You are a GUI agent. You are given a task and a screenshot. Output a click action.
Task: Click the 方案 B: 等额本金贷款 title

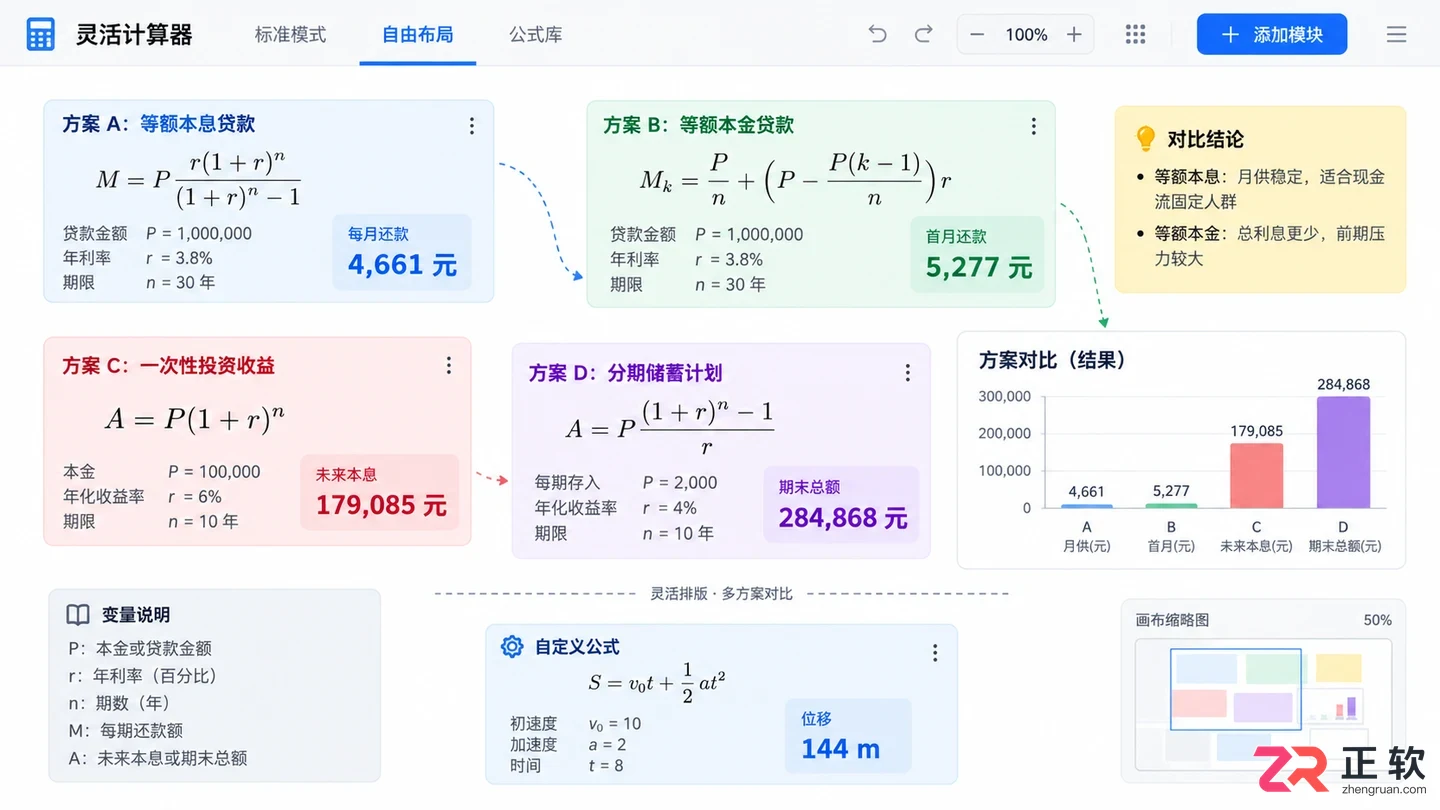click(698, 125)
